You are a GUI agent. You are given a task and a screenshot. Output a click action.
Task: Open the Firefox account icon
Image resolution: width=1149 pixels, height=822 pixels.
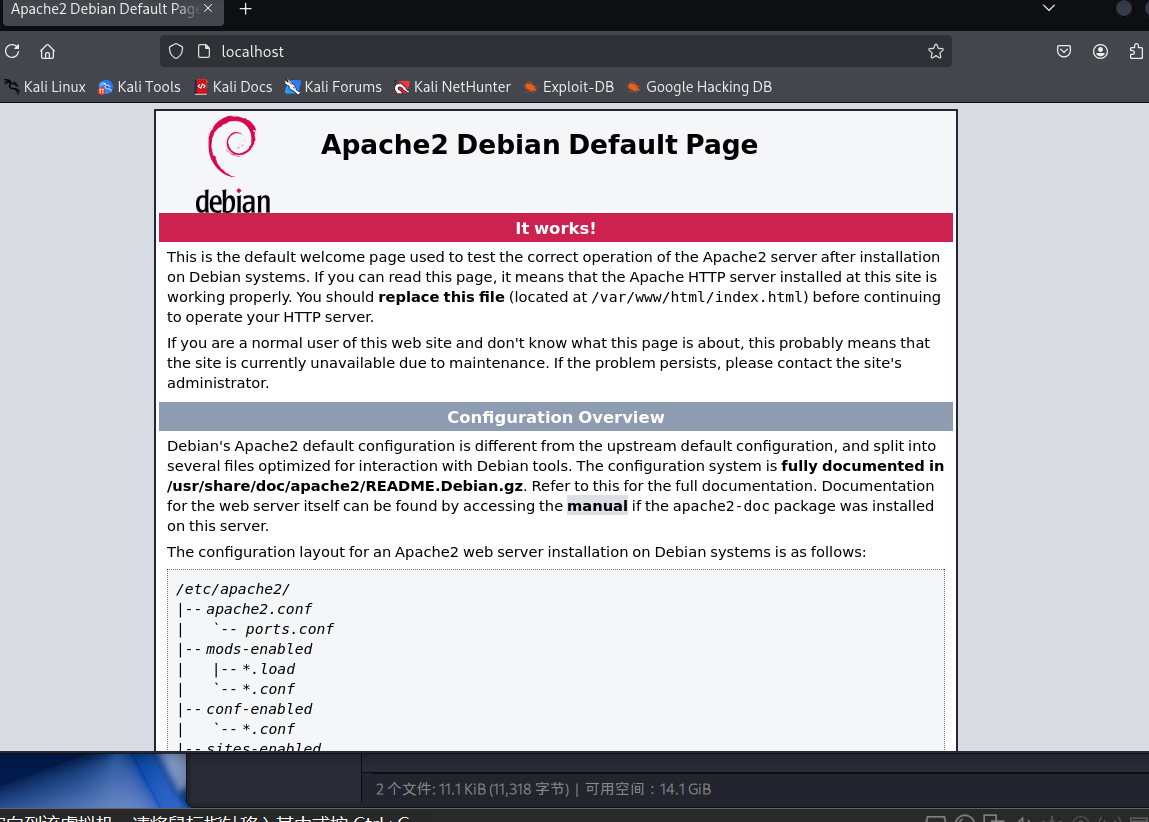click(x=1100, y=51)
